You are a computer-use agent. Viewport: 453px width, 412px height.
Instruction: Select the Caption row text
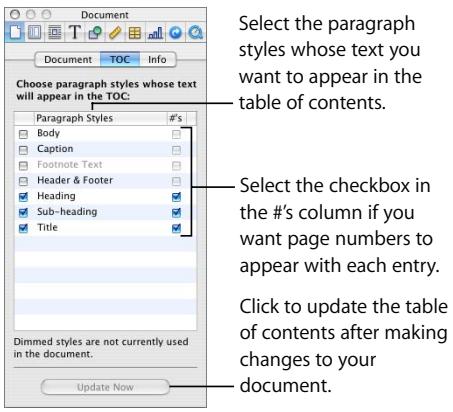pos(55,149)
